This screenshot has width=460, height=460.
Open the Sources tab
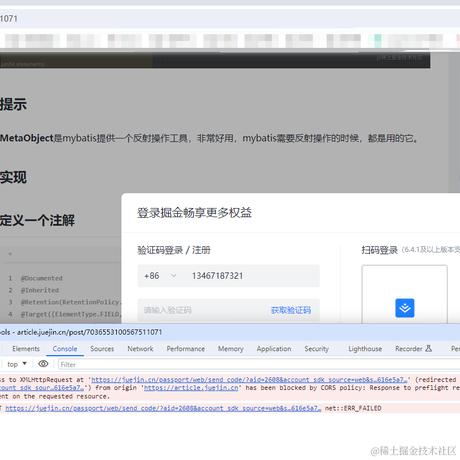coord(102,349)
